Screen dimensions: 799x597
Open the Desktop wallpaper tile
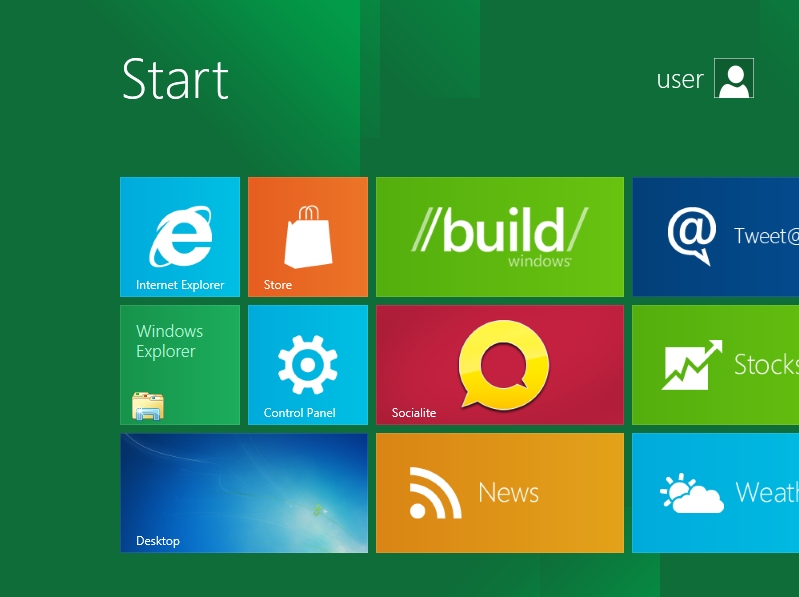[244, 493]
